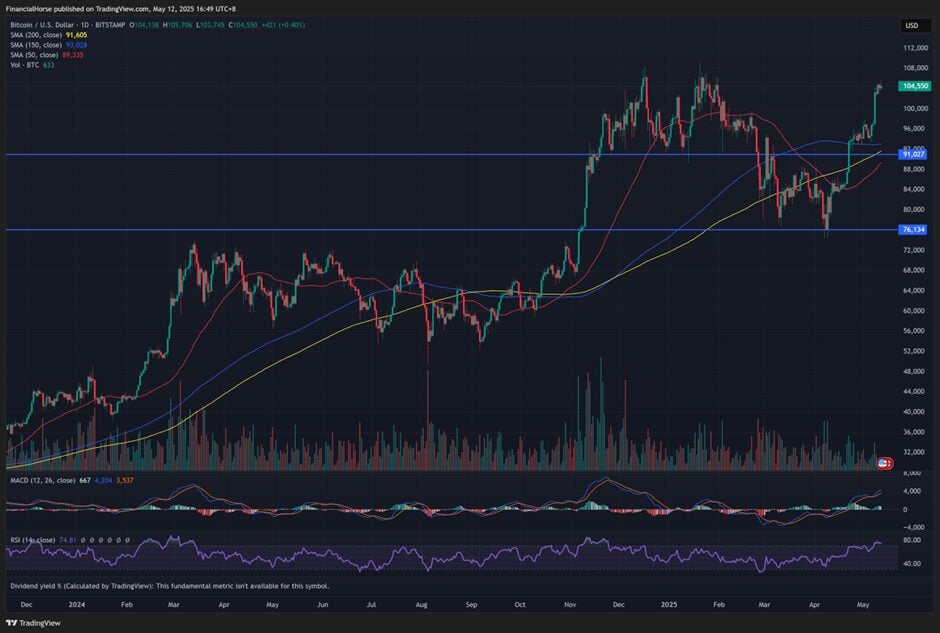Screen dimensions: 940x633
Task: Click the 2024 label on time axis
Action: [x=76, y=605]
